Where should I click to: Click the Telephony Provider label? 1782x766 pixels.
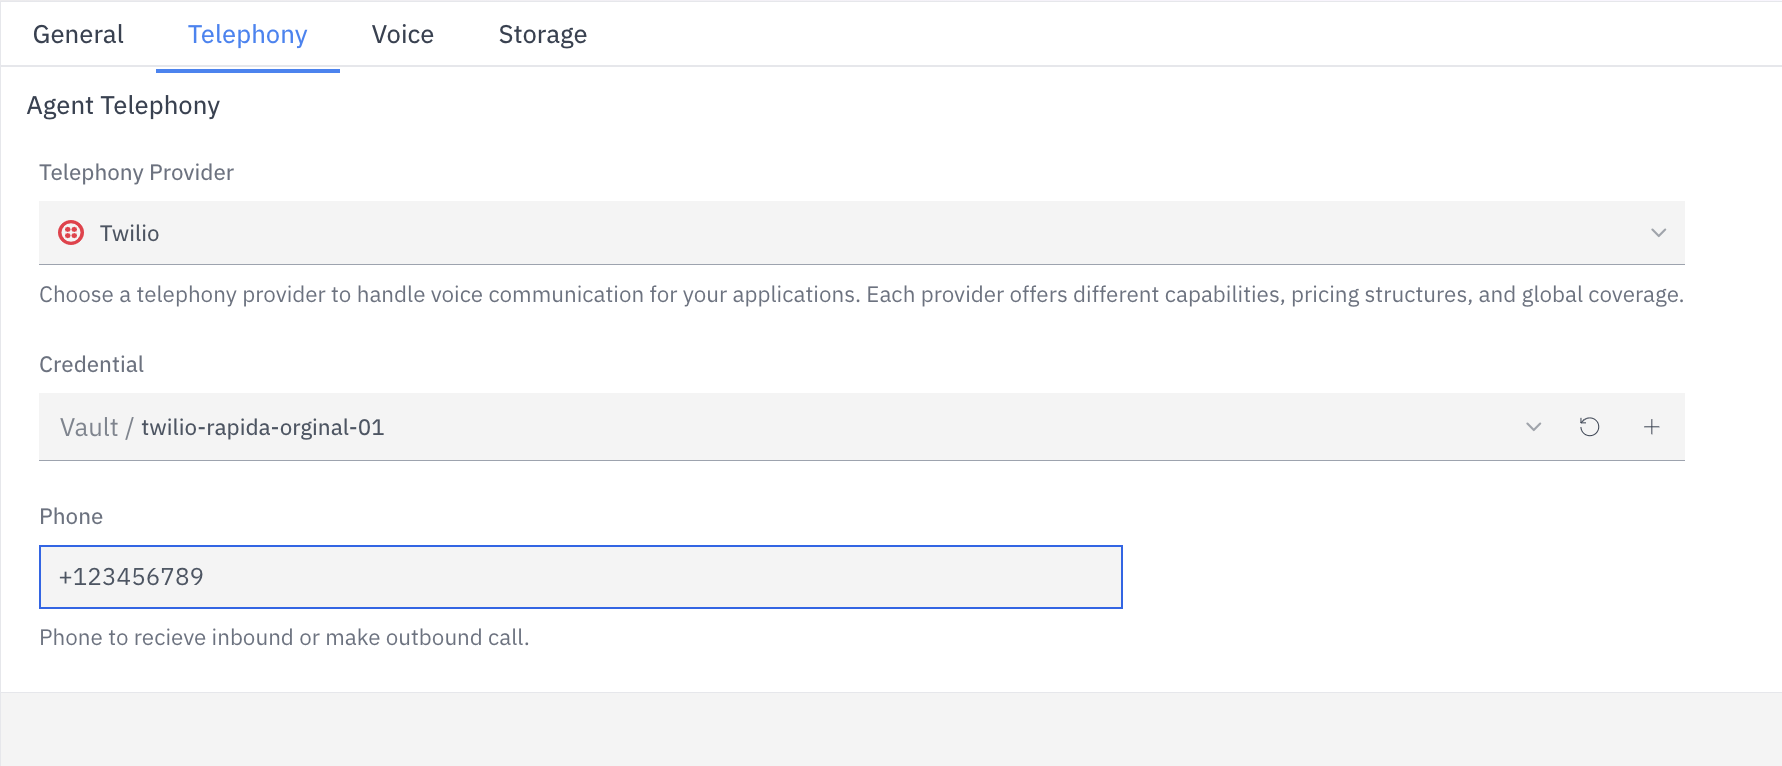point(136,172)
